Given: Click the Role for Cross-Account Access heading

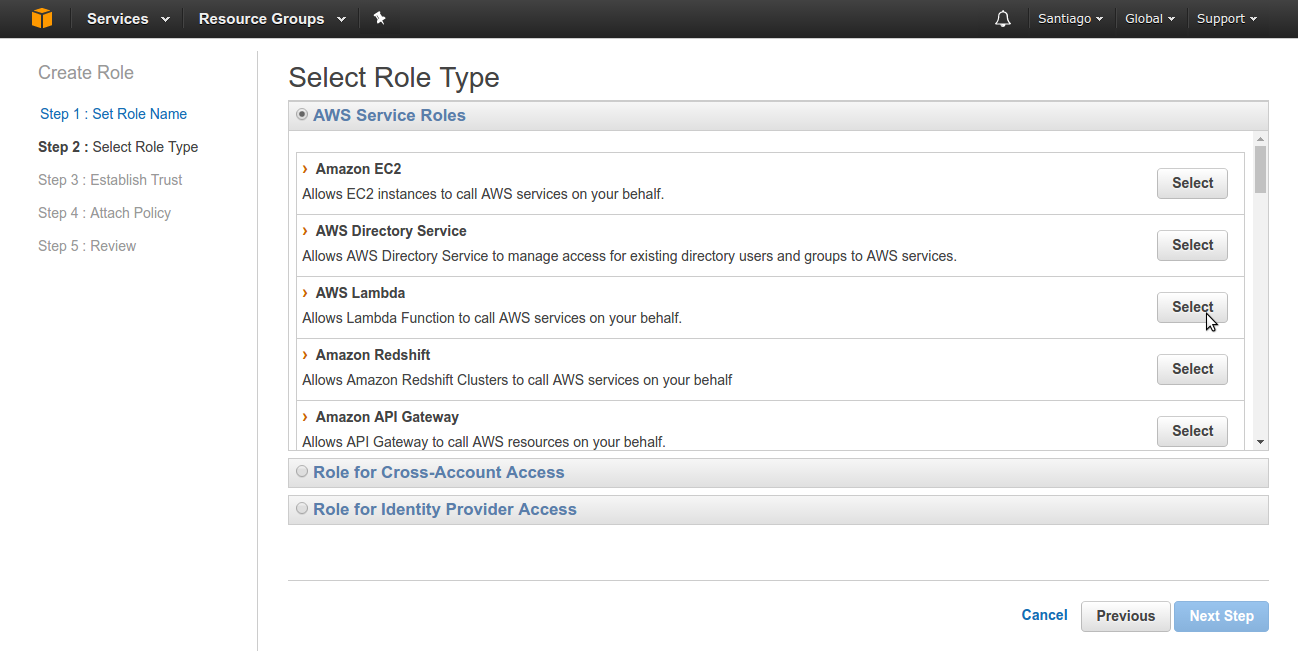Looking at the screenshot, I should tap(439, 472).
